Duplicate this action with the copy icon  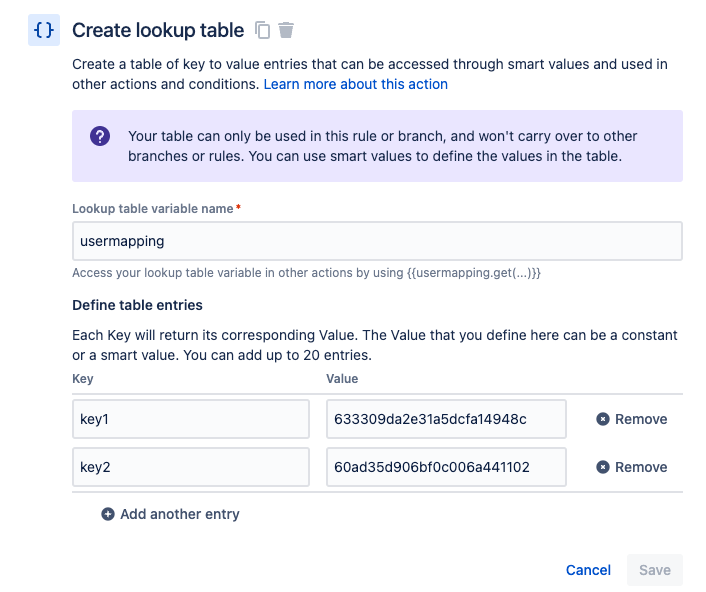(263, 30)
